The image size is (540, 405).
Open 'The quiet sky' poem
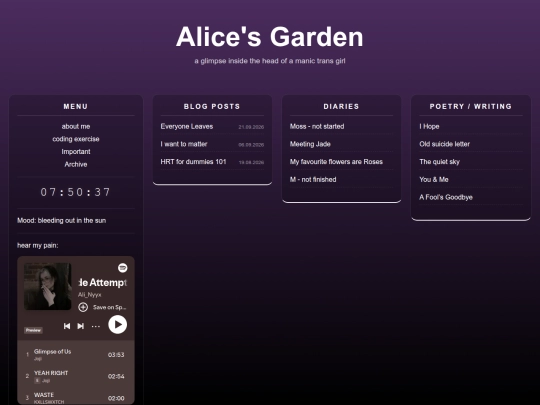click(439, 162)
